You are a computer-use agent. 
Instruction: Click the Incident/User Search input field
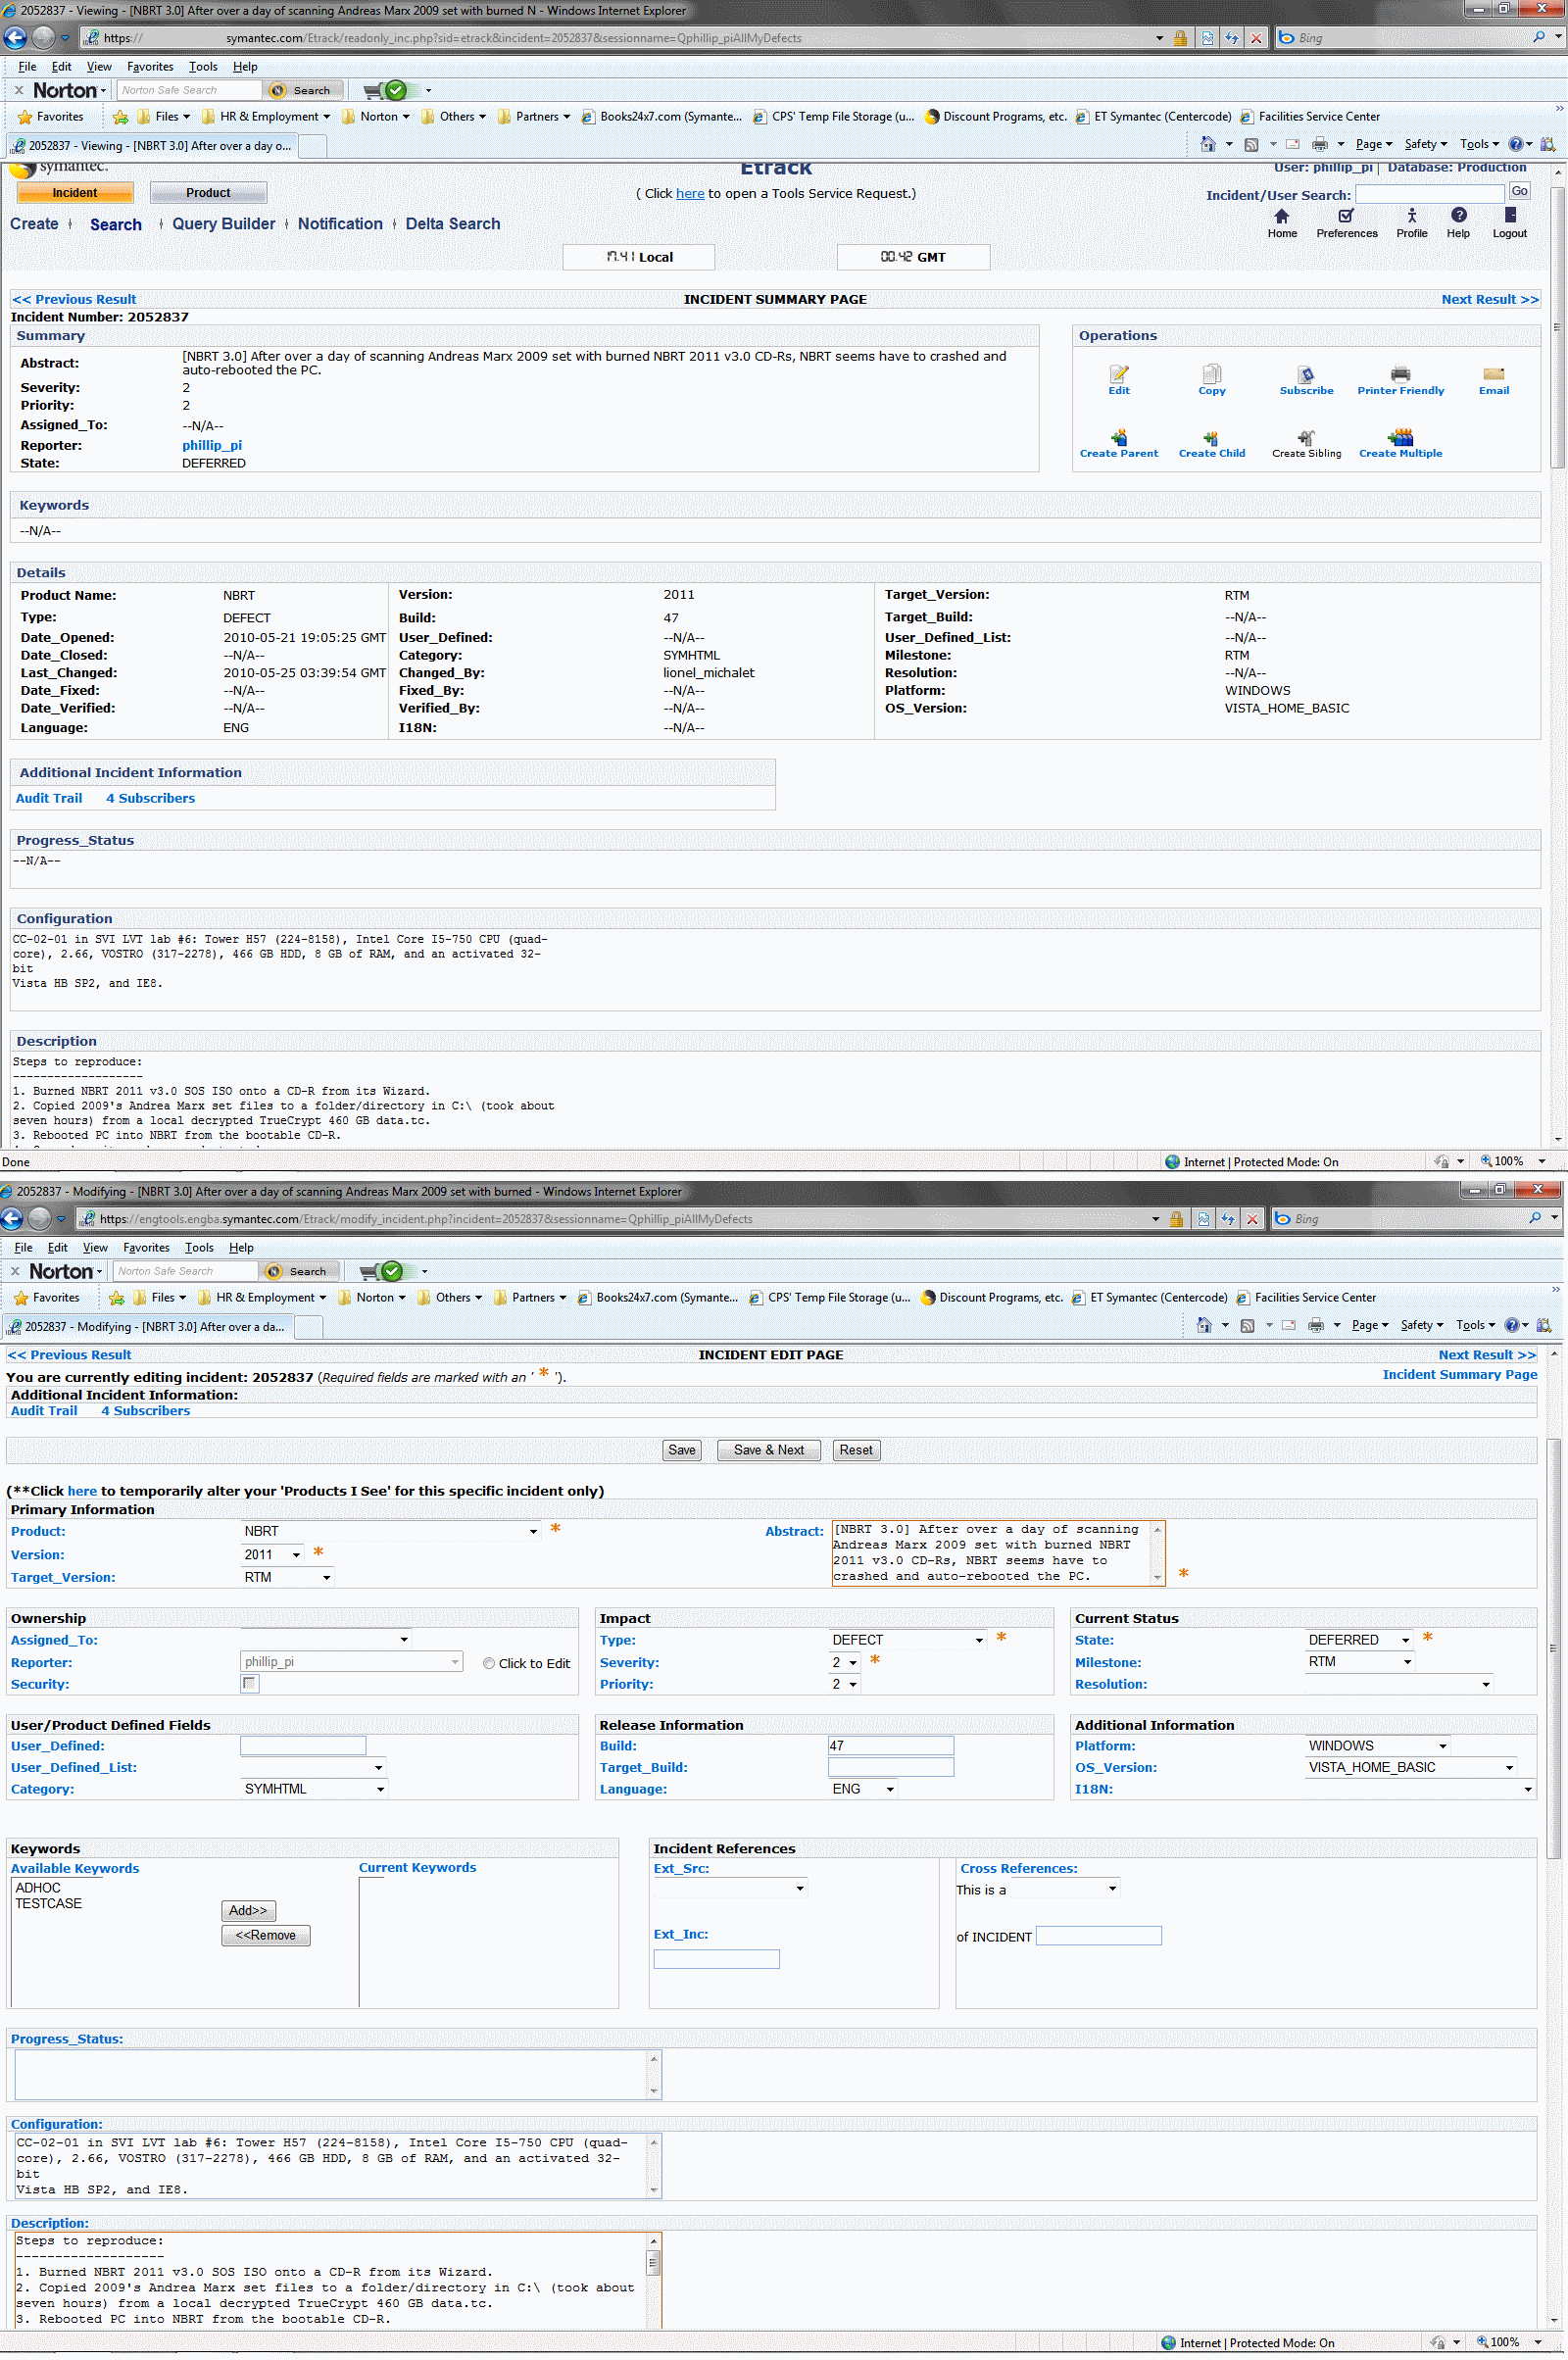[x=1429, y=194]
